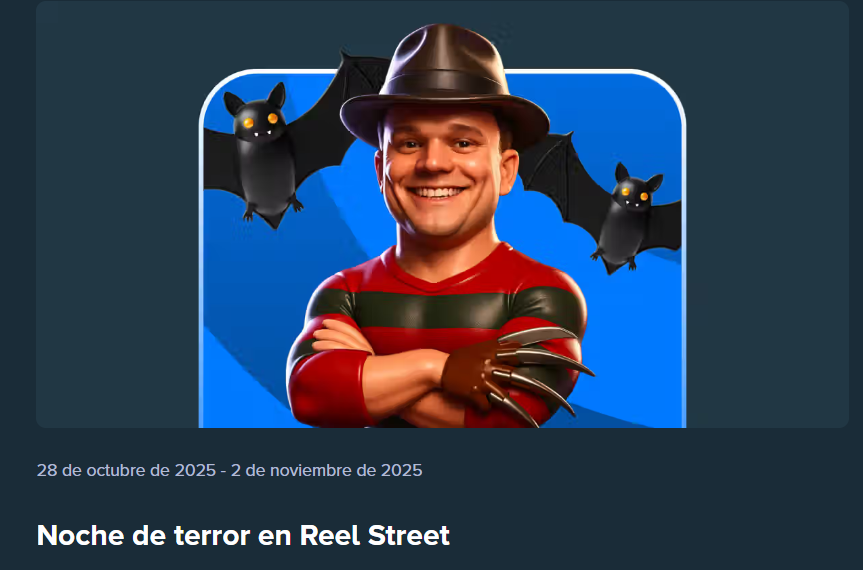Click the word "Reel Street" in the heading

pos(375,535)
